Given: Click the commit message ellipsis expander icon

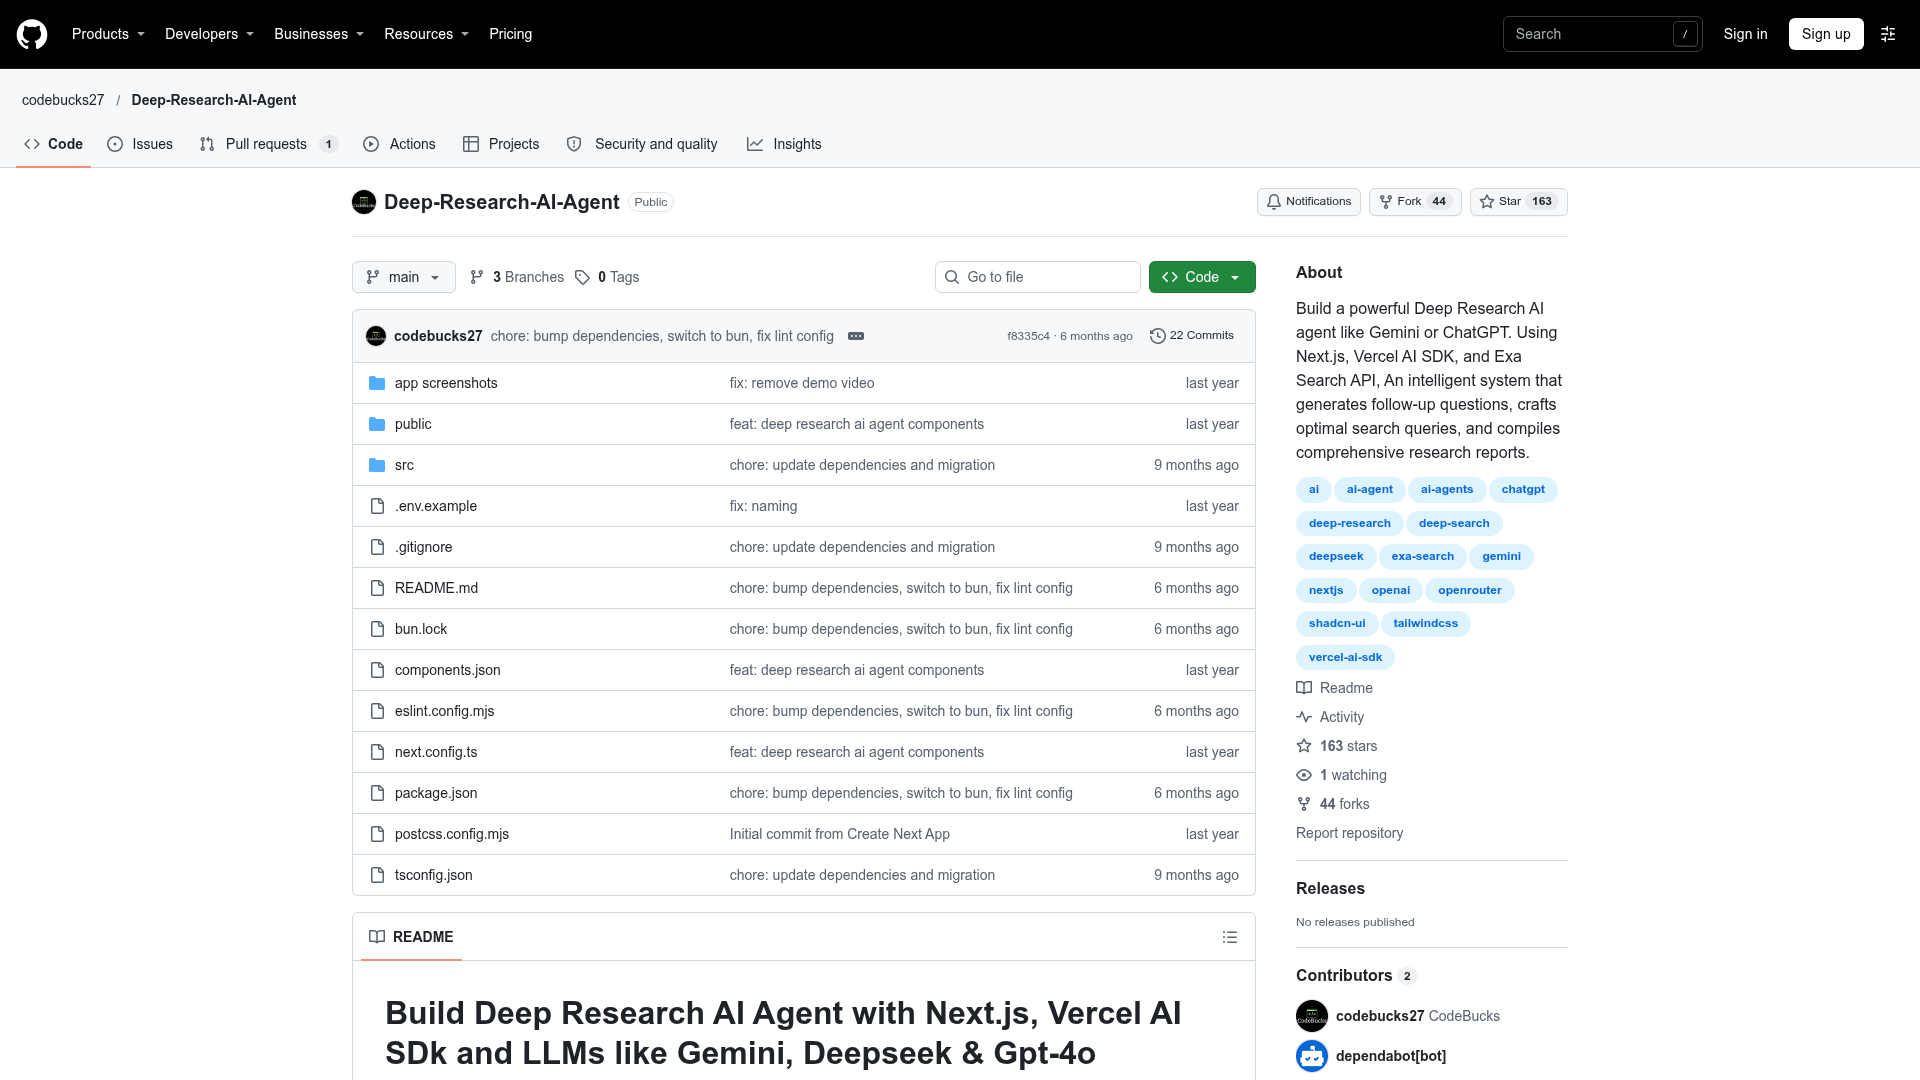Looking at the screenshot, I should point(856,336).
